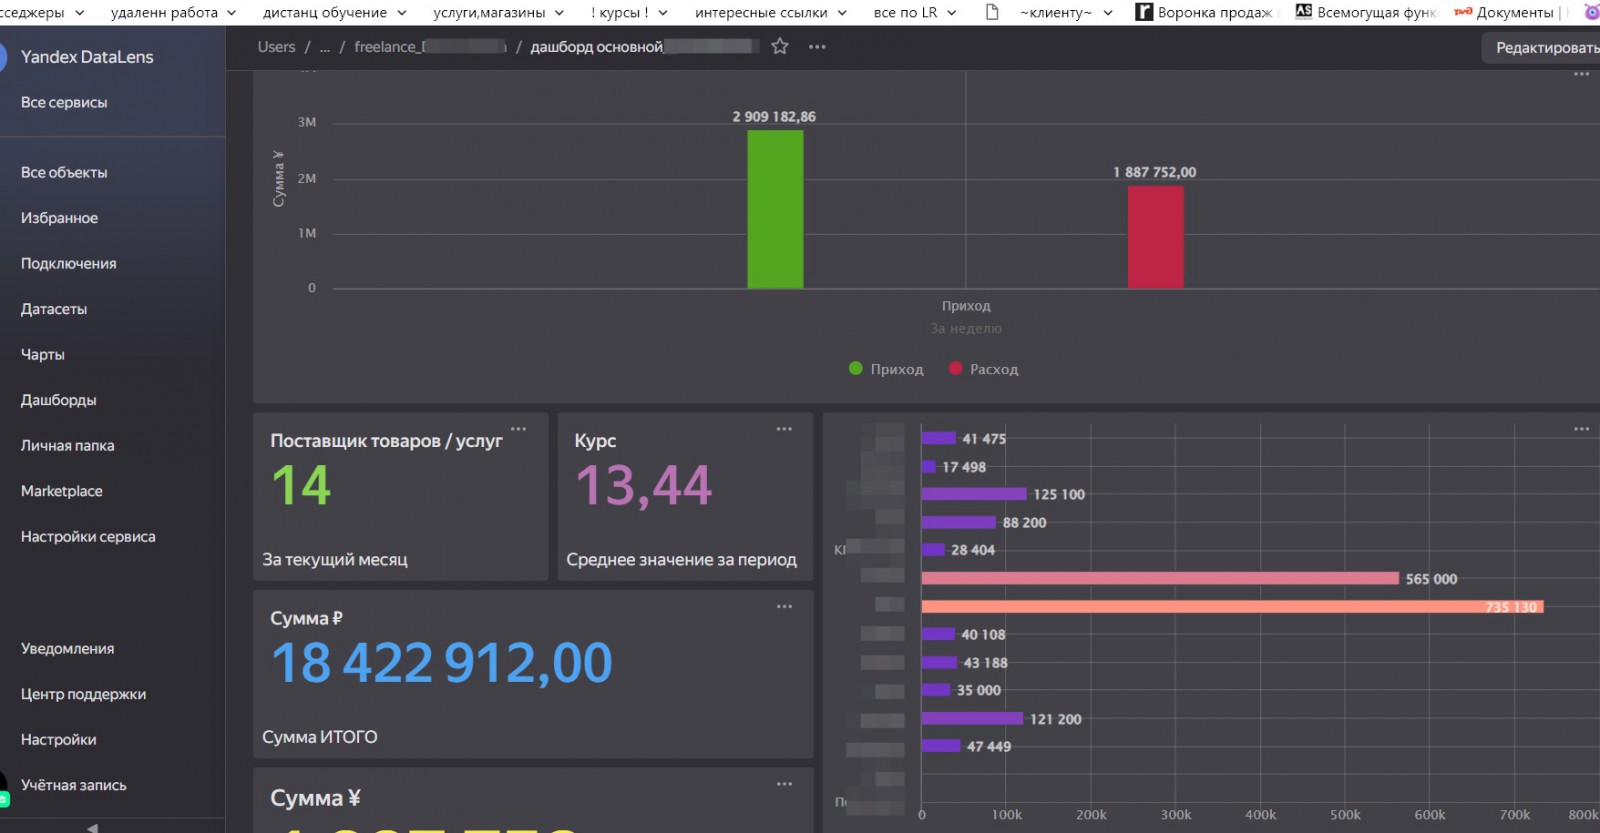Open Учётная запись in sidebar

point(74,785)
